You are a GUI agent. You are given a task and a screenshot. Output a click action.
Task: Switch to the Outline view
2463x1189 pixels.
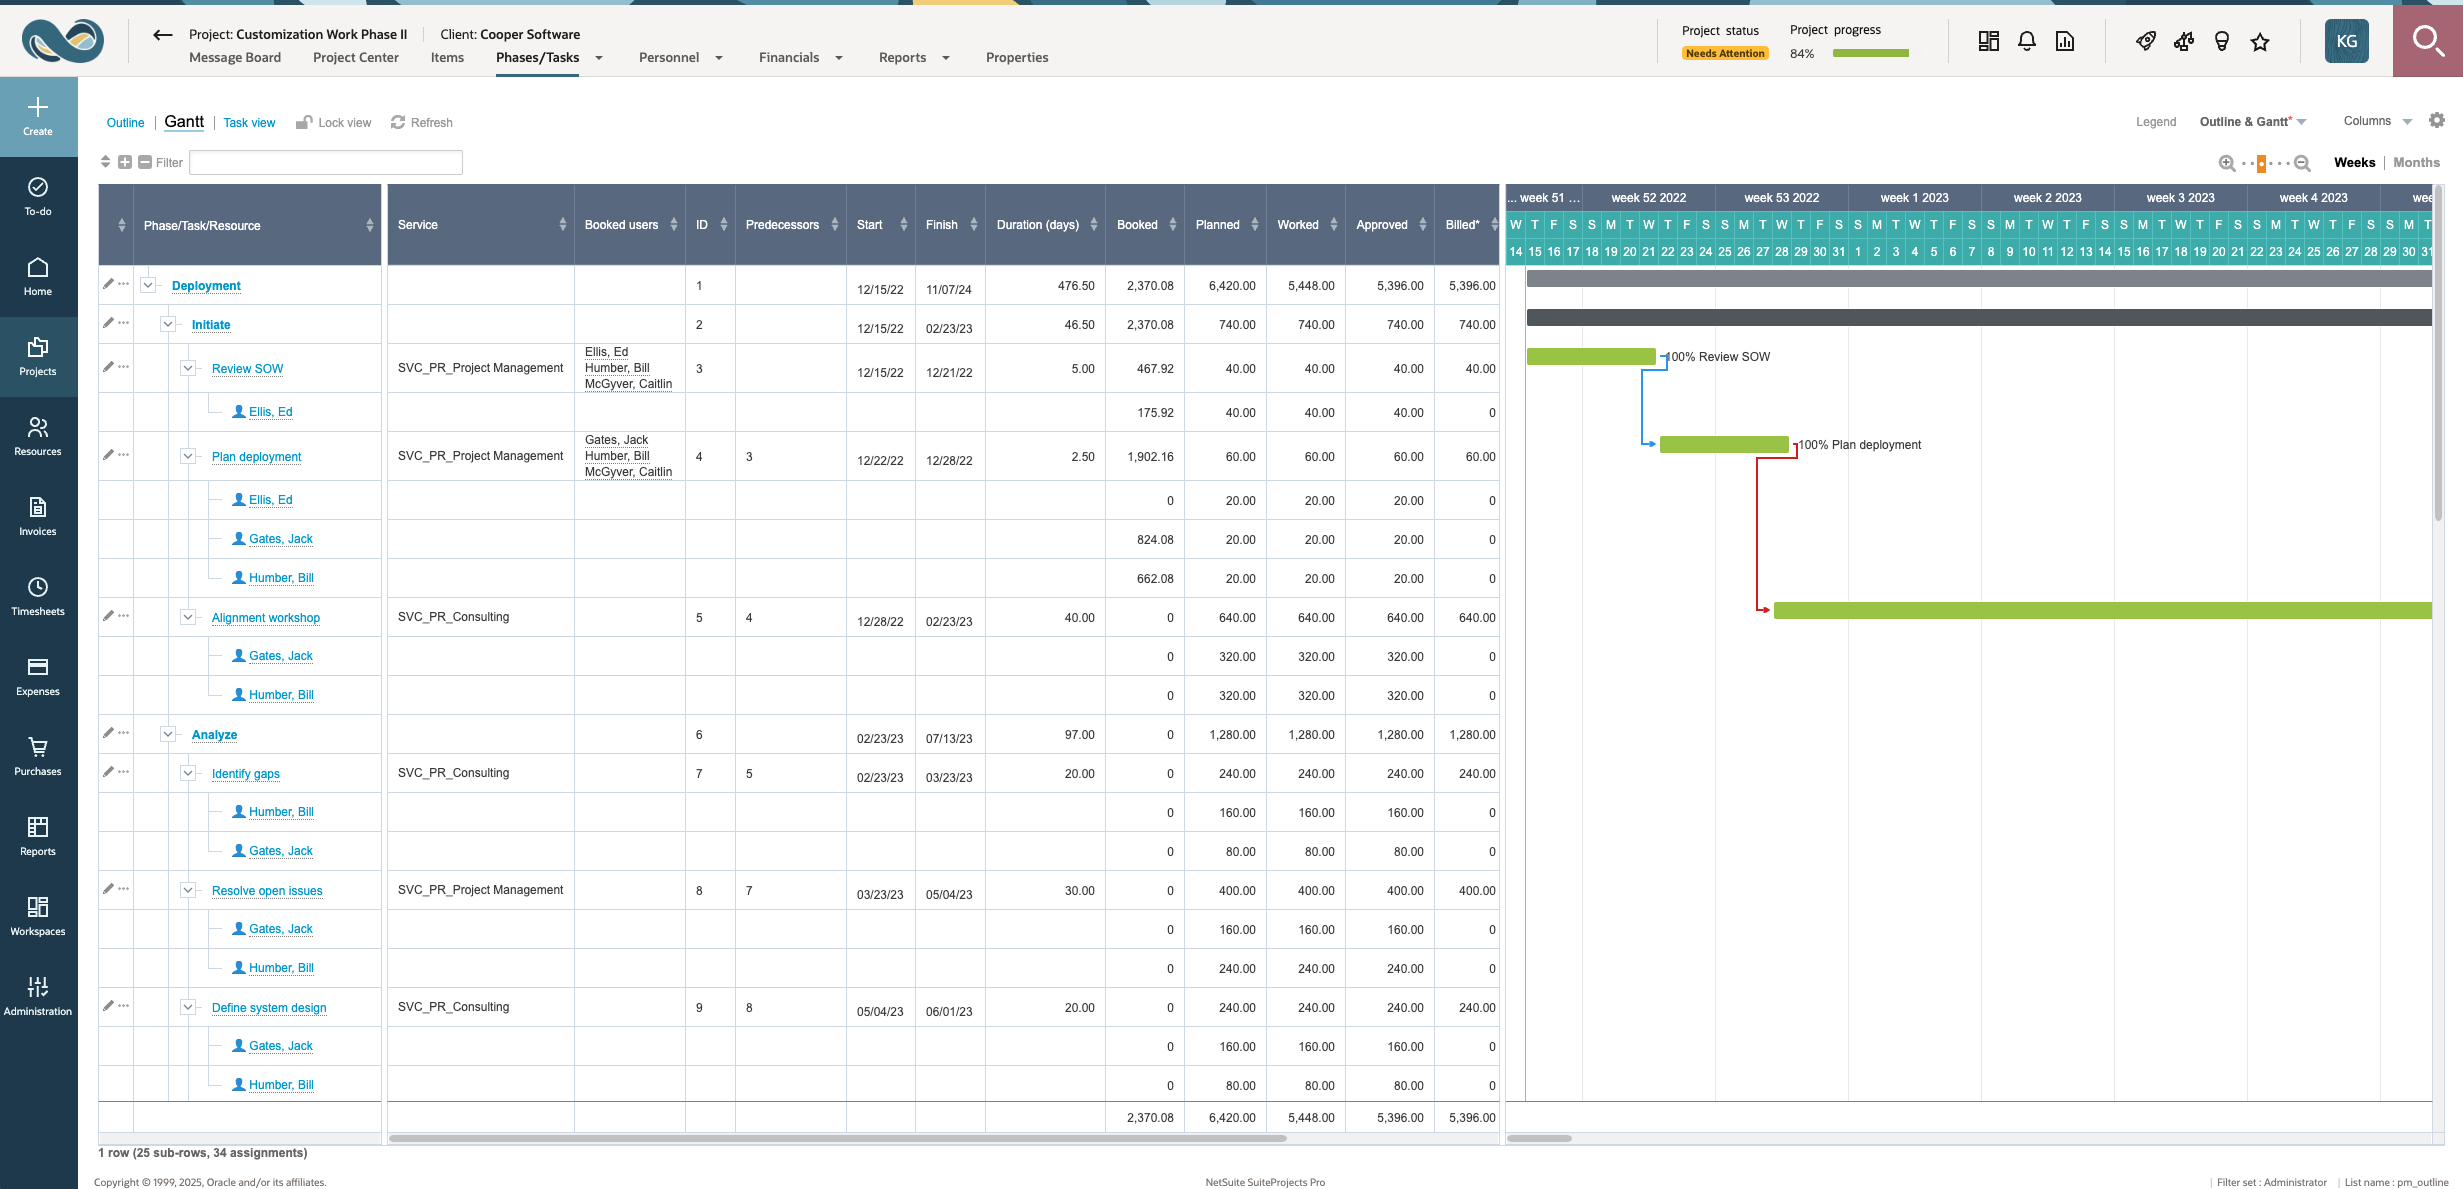click(x=125, y=122)
